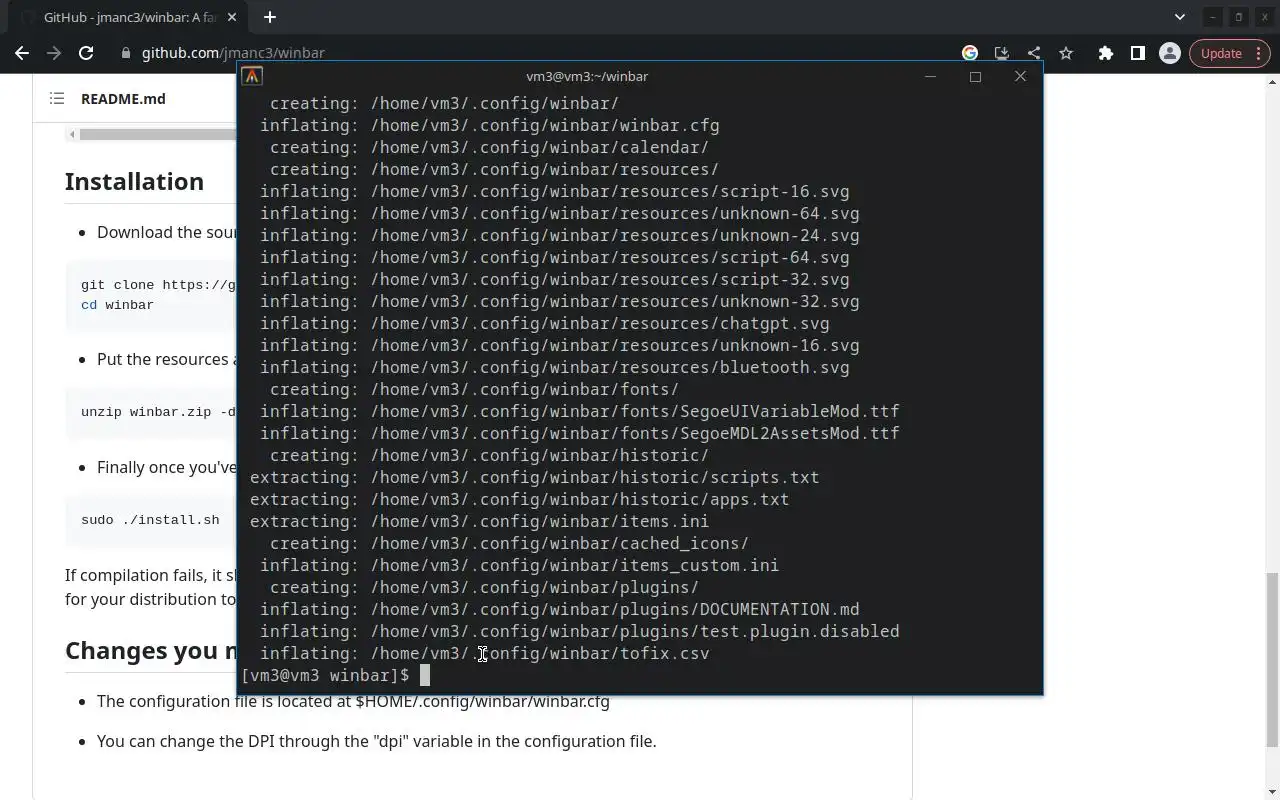The image size is (1280, 800).
Task: Restore the Chrome window
Action: click(x=1238, y=17)
